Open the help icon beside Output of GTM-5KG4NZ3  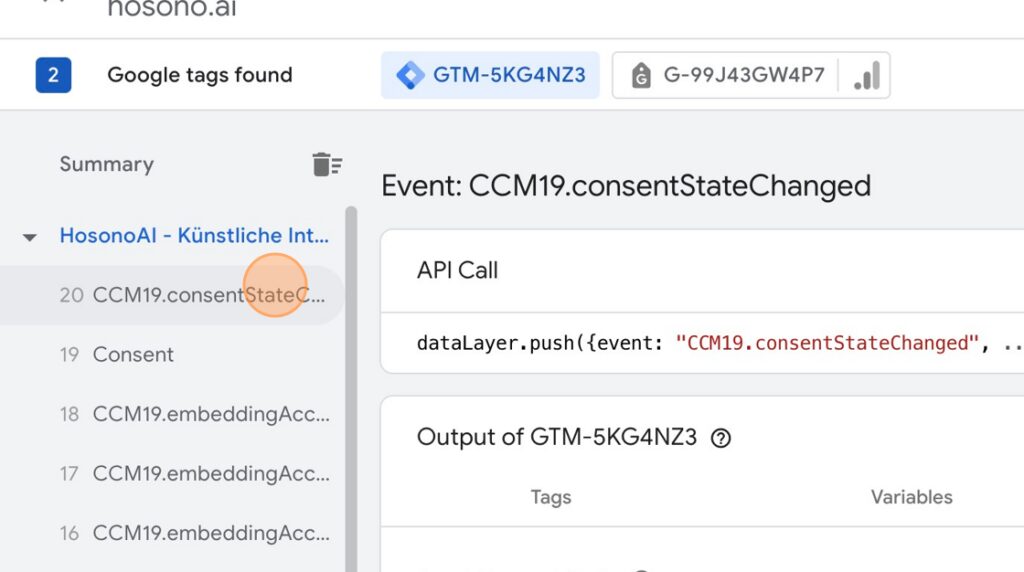(720, 437)
